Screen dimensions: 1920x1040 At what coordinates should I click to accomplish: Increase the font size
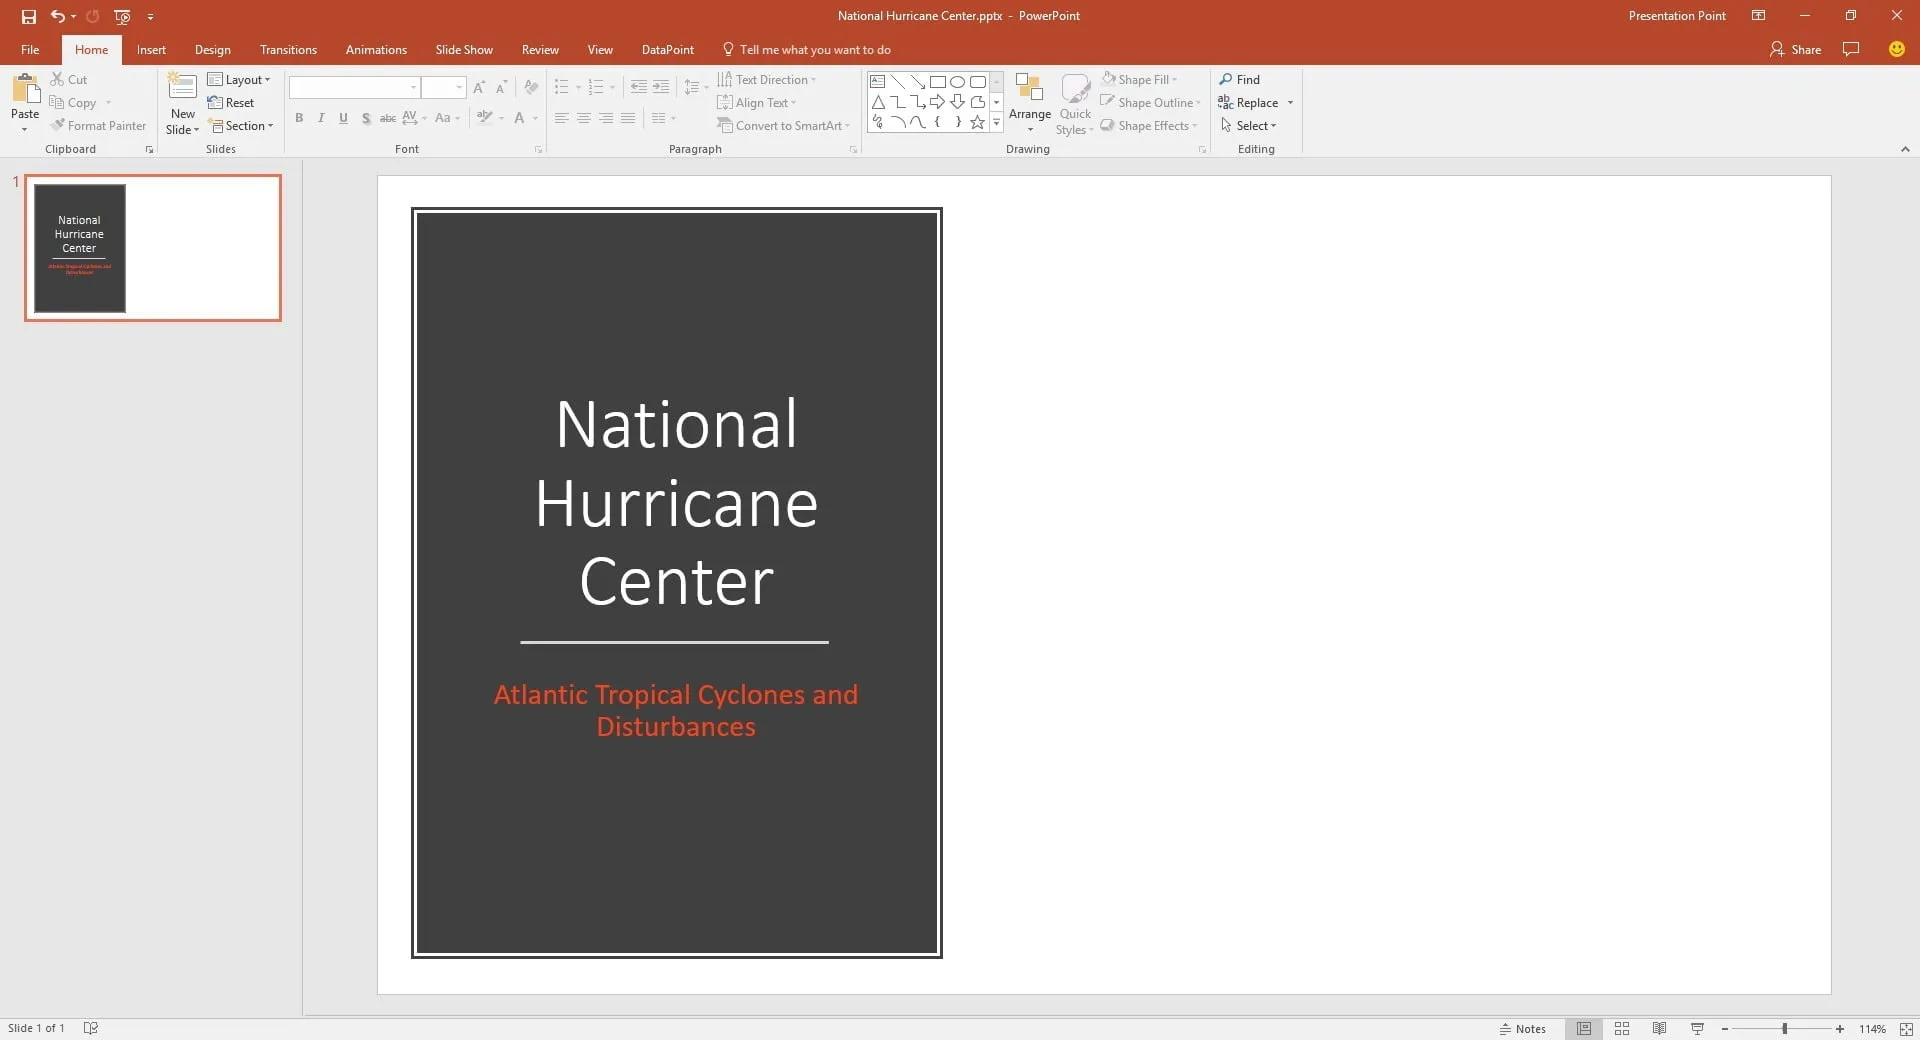tap(479, 87)
